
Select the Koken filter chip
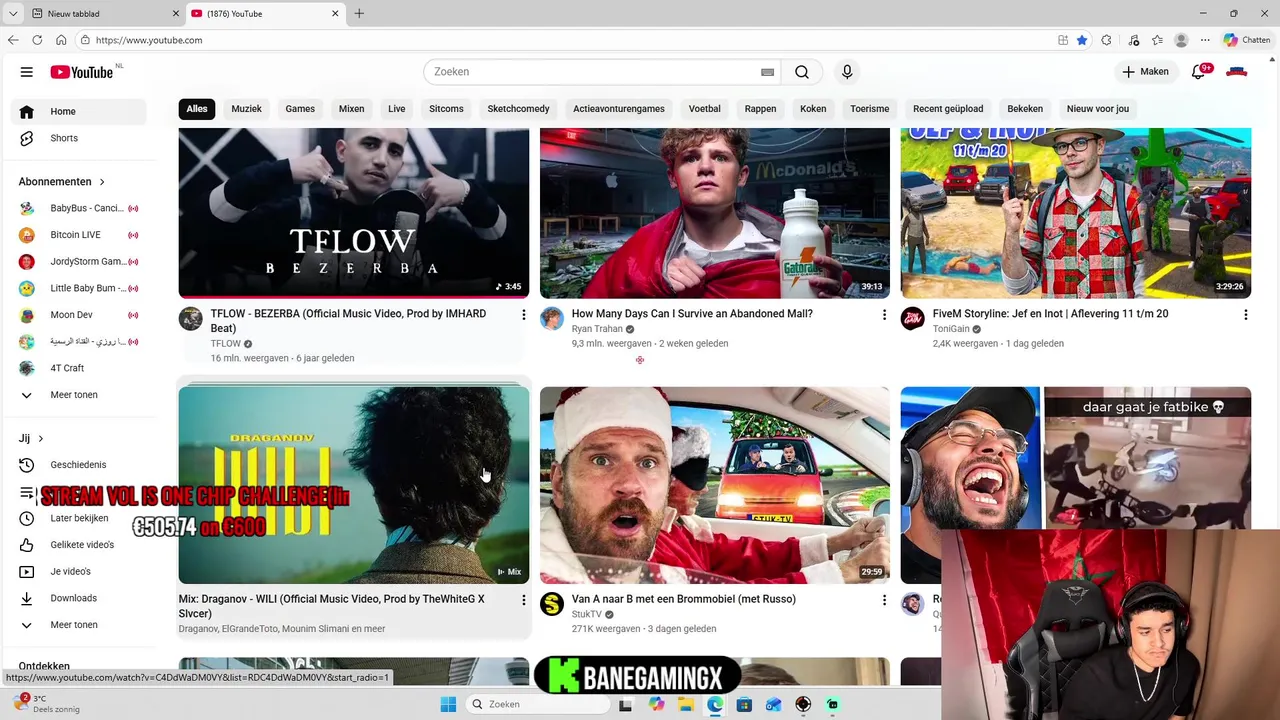(x=813, y=109)
